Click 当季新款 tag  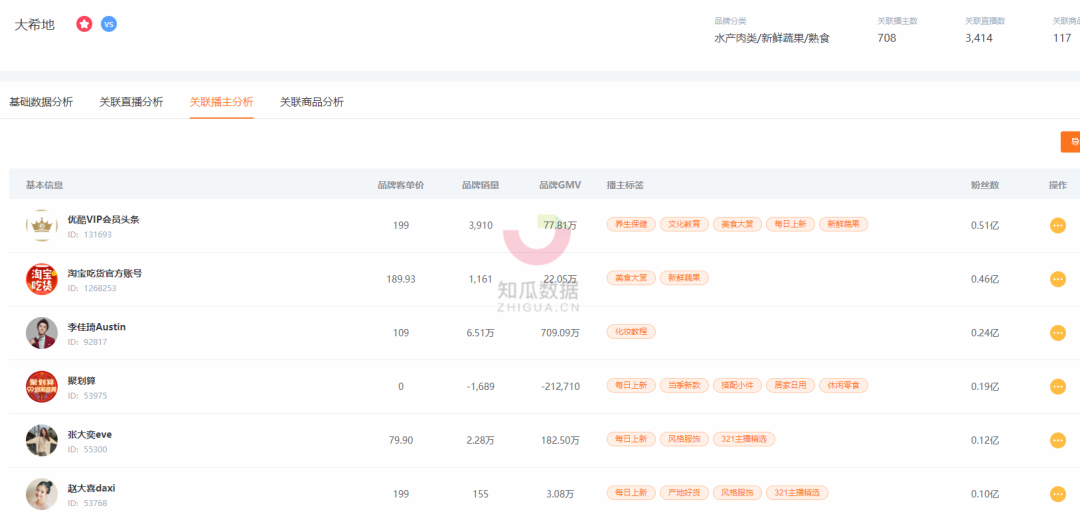point(684,385)
